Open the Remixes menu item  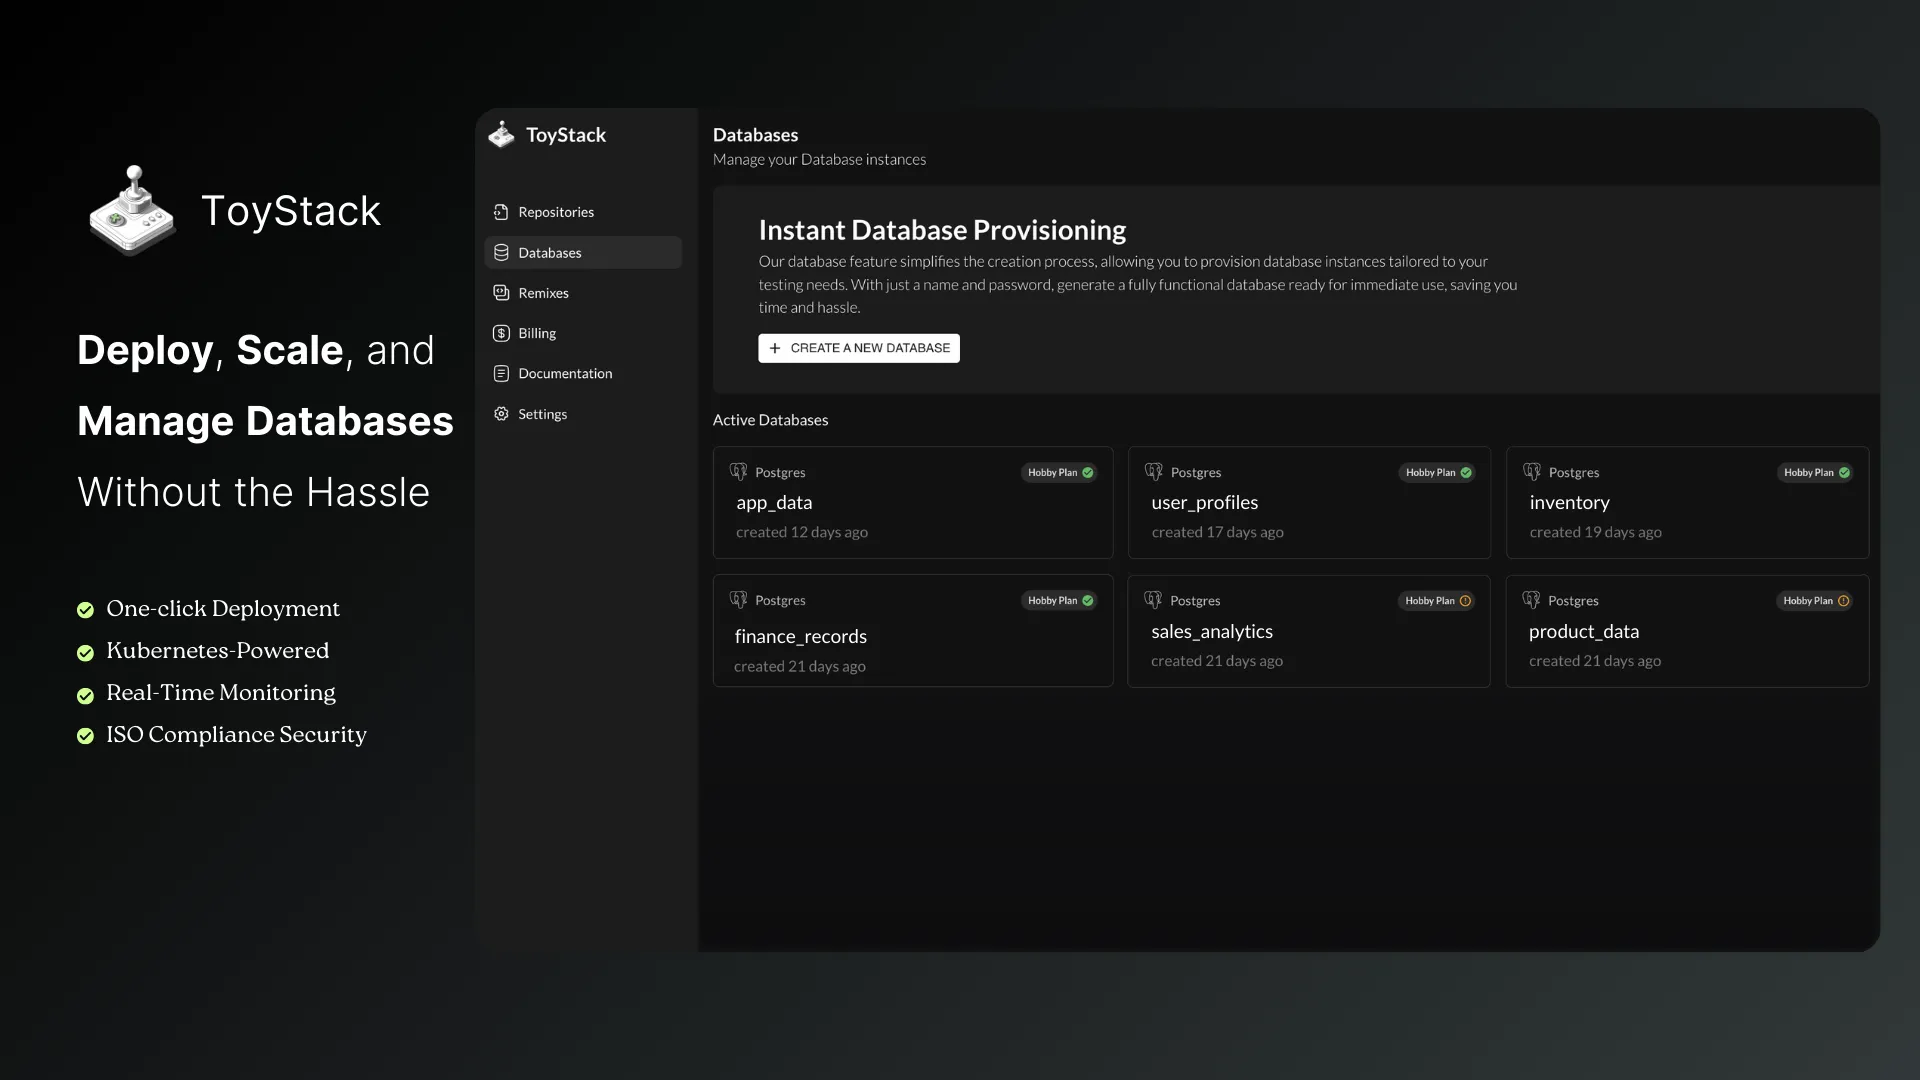coord(543,293)
